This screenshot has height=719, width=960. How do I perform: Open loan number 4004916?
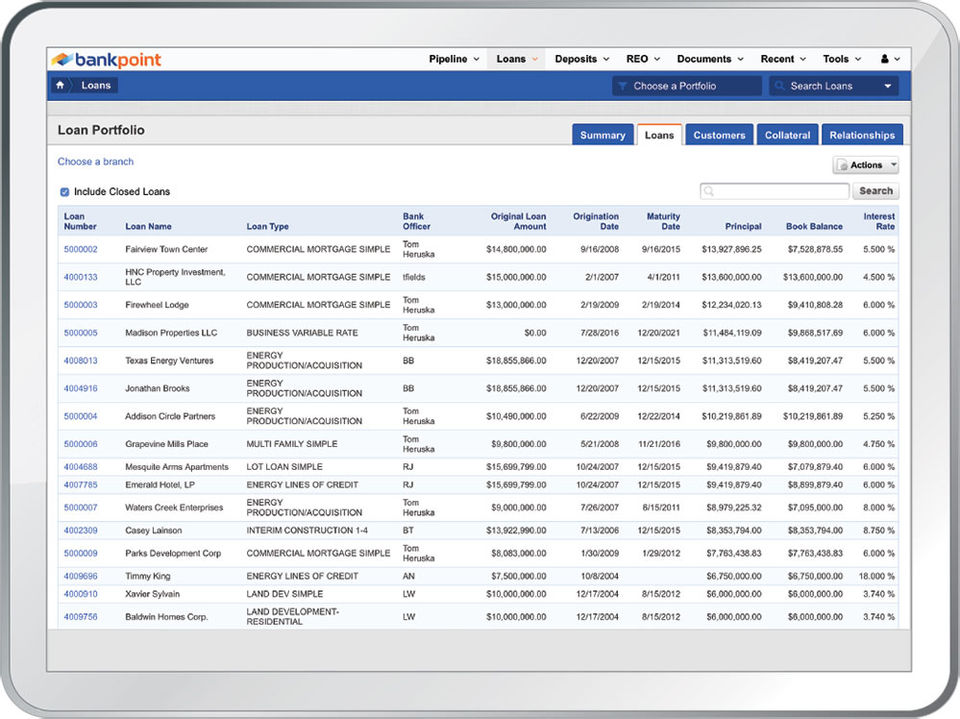pos(81,388)
